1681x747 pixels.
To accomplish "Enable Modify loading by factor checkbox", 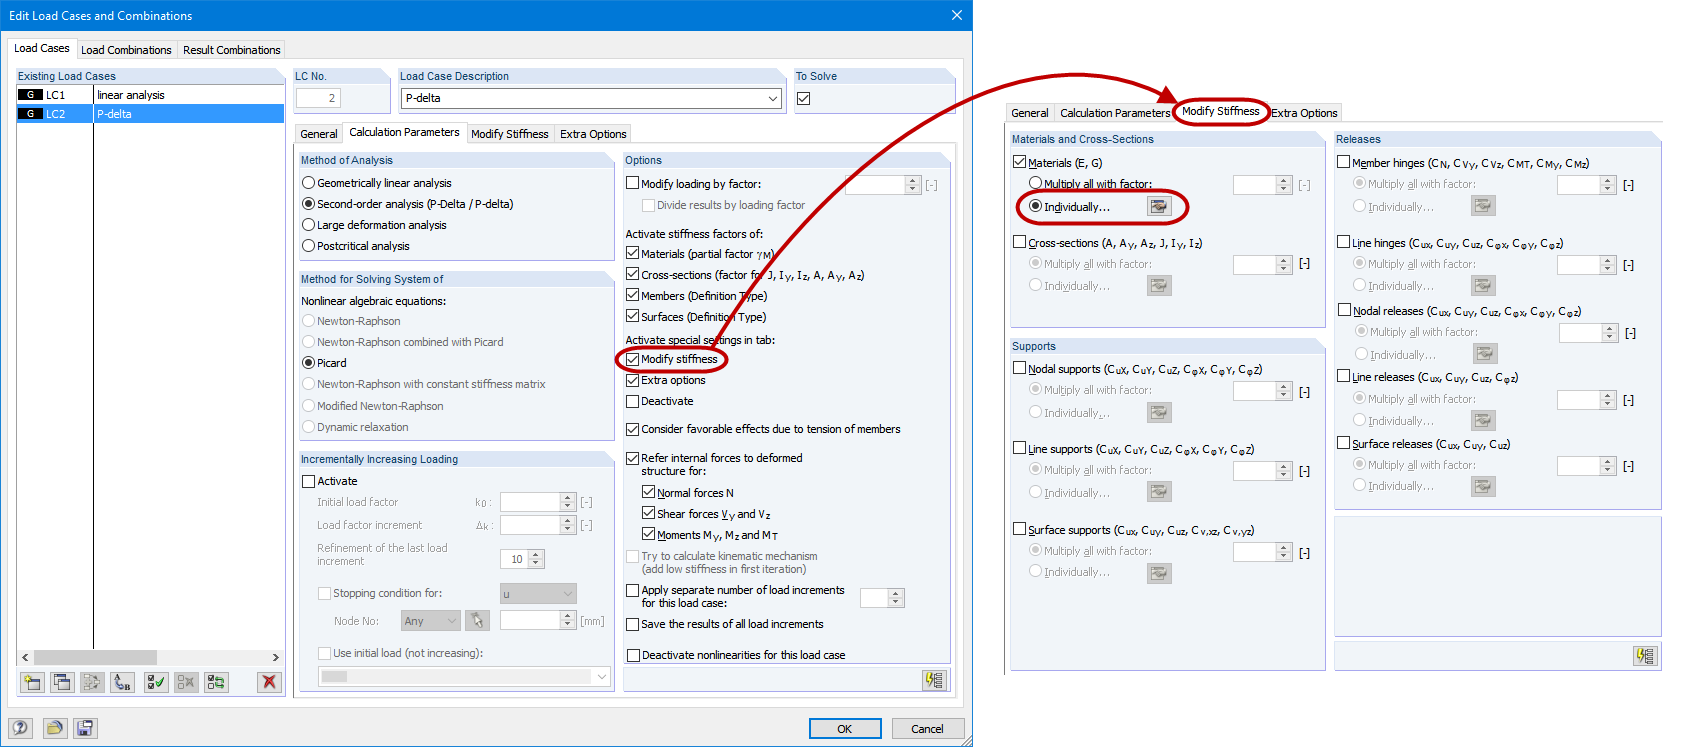I will [x=633, y=183].
